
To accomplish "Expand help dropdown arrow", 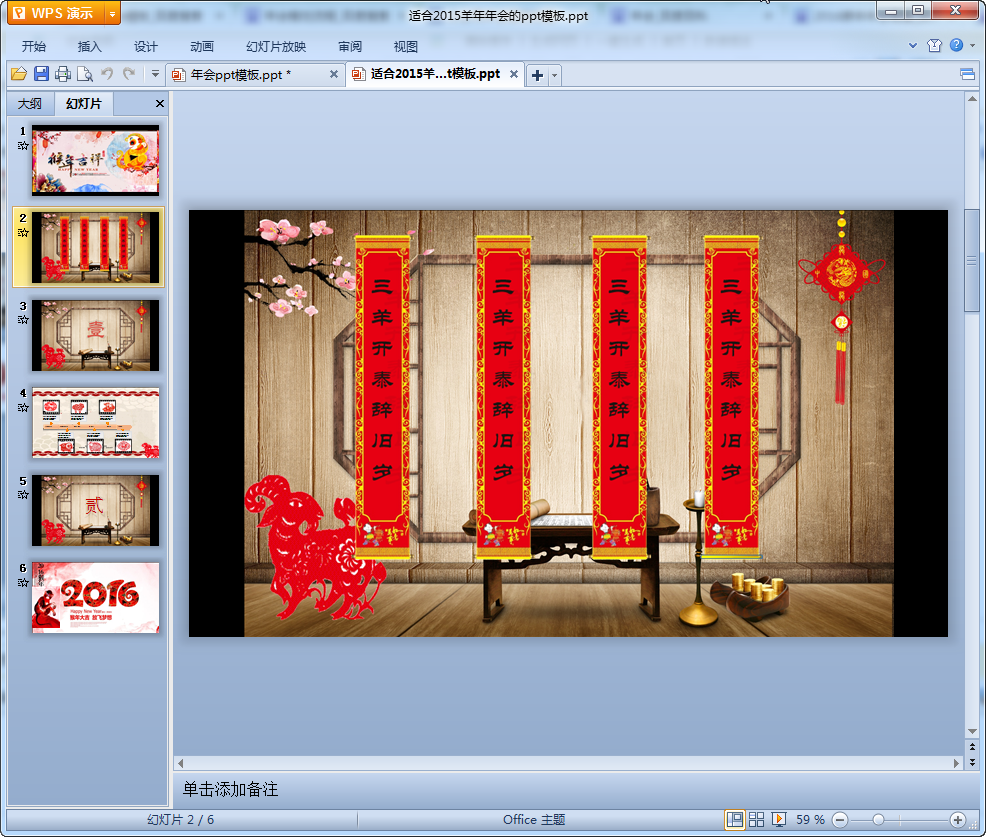I will pos(972,45).
